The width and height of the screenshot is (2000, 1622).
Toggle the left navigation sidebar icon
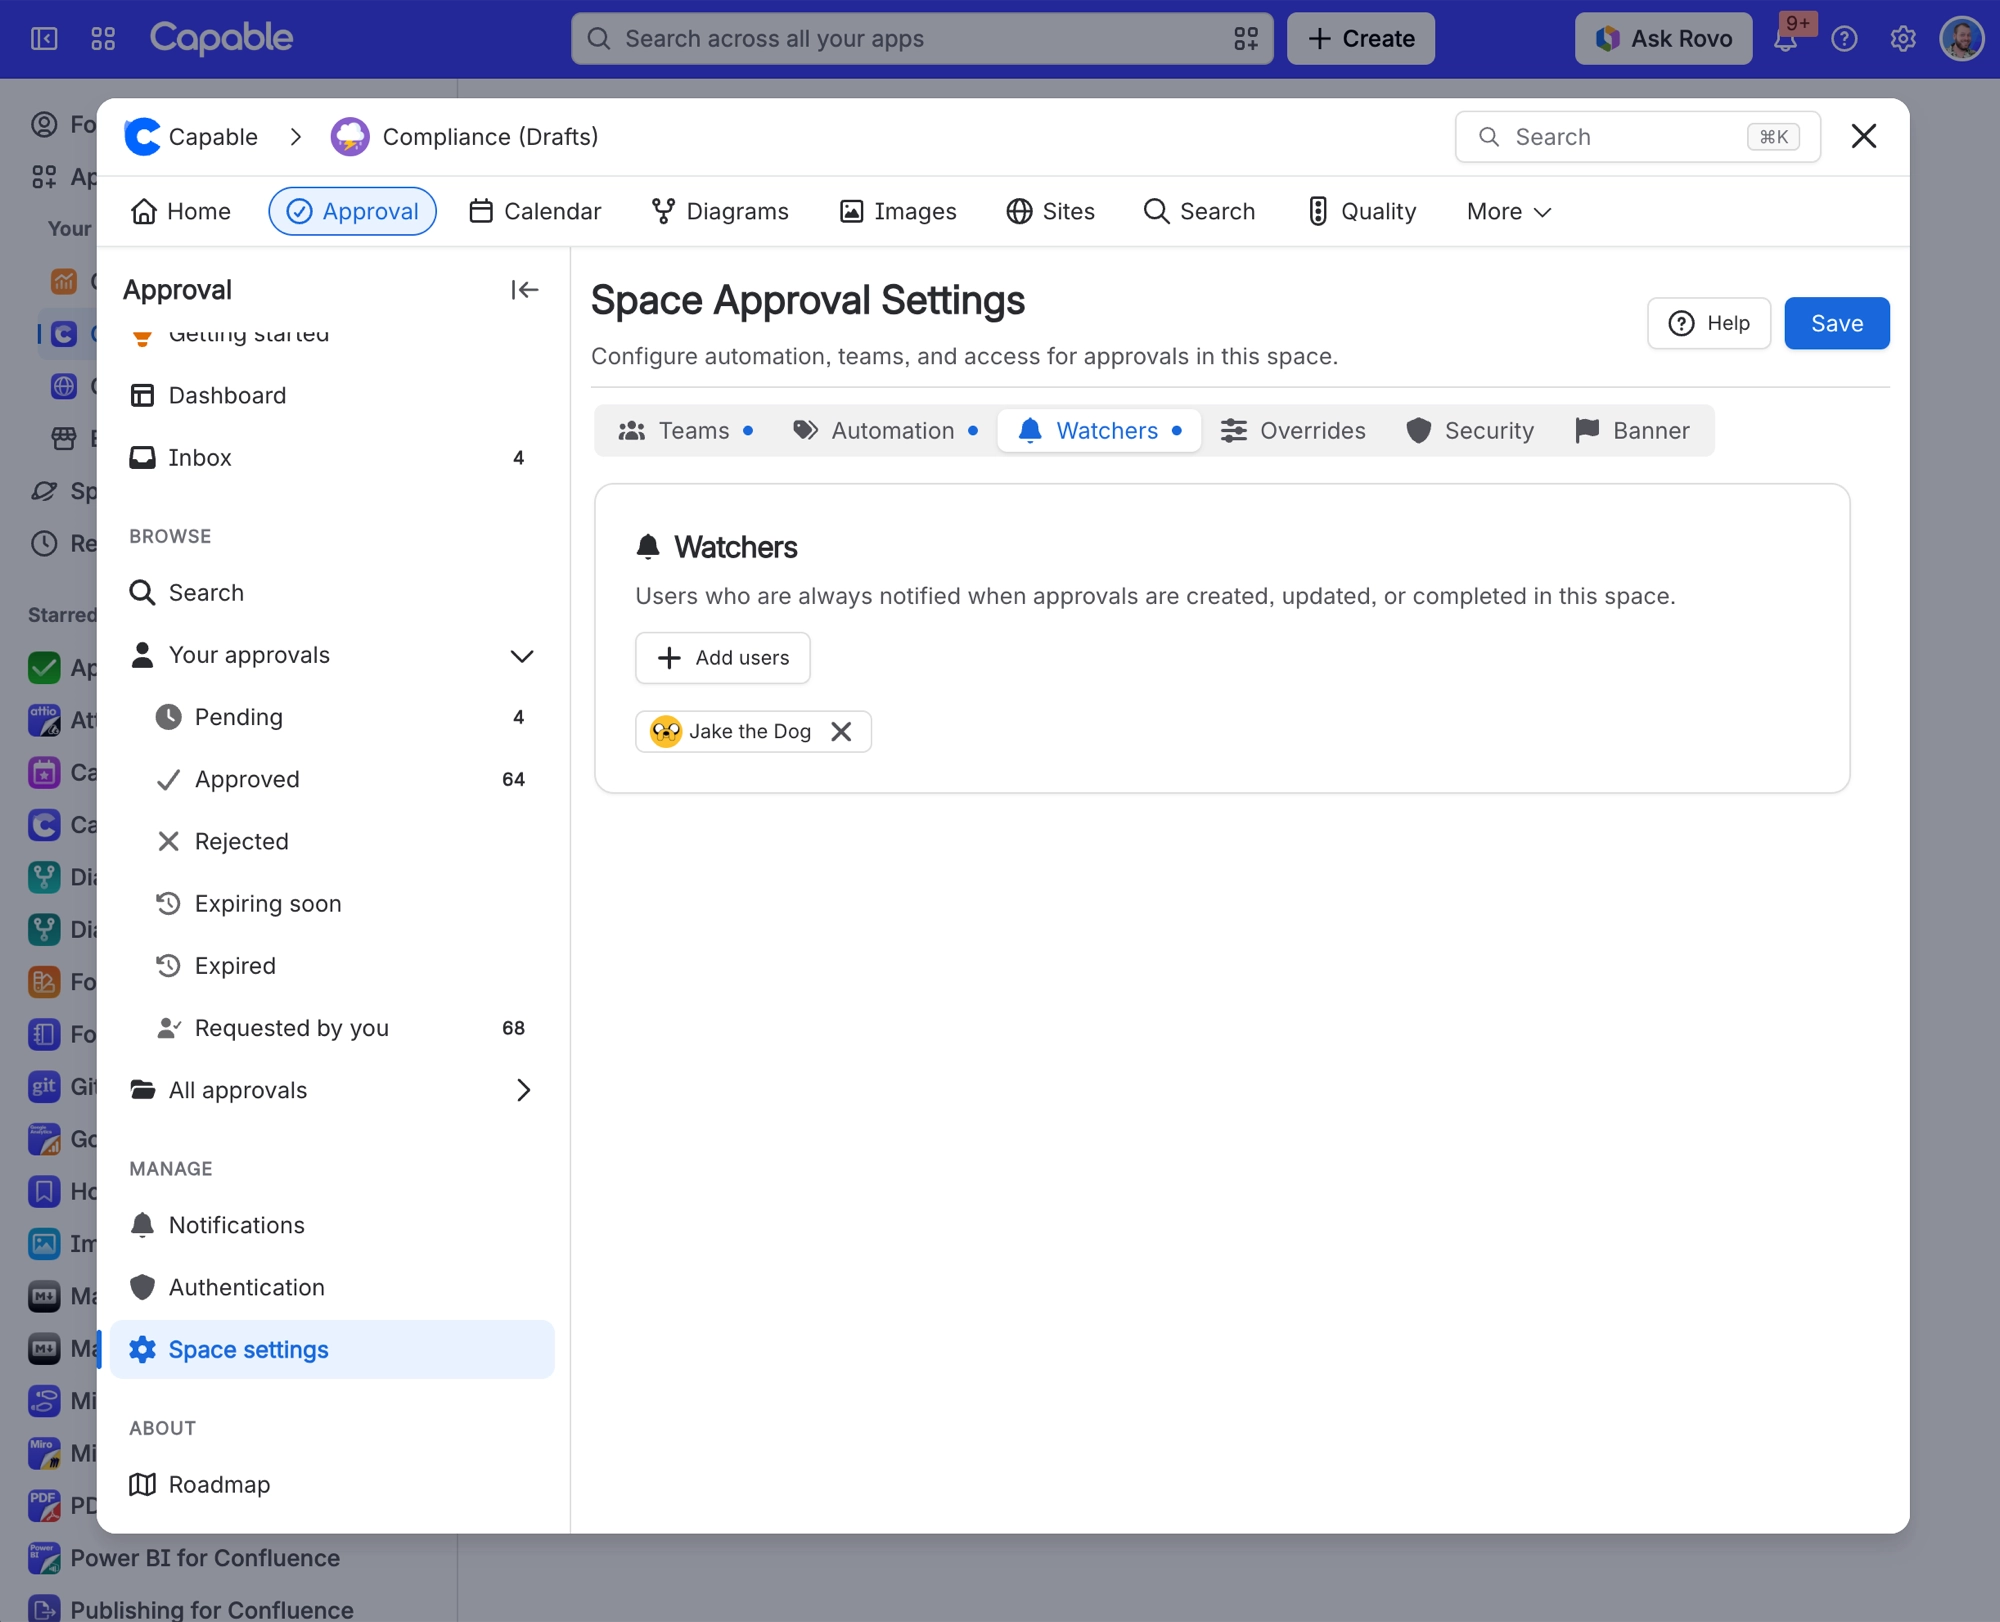[x=44, y=39]
